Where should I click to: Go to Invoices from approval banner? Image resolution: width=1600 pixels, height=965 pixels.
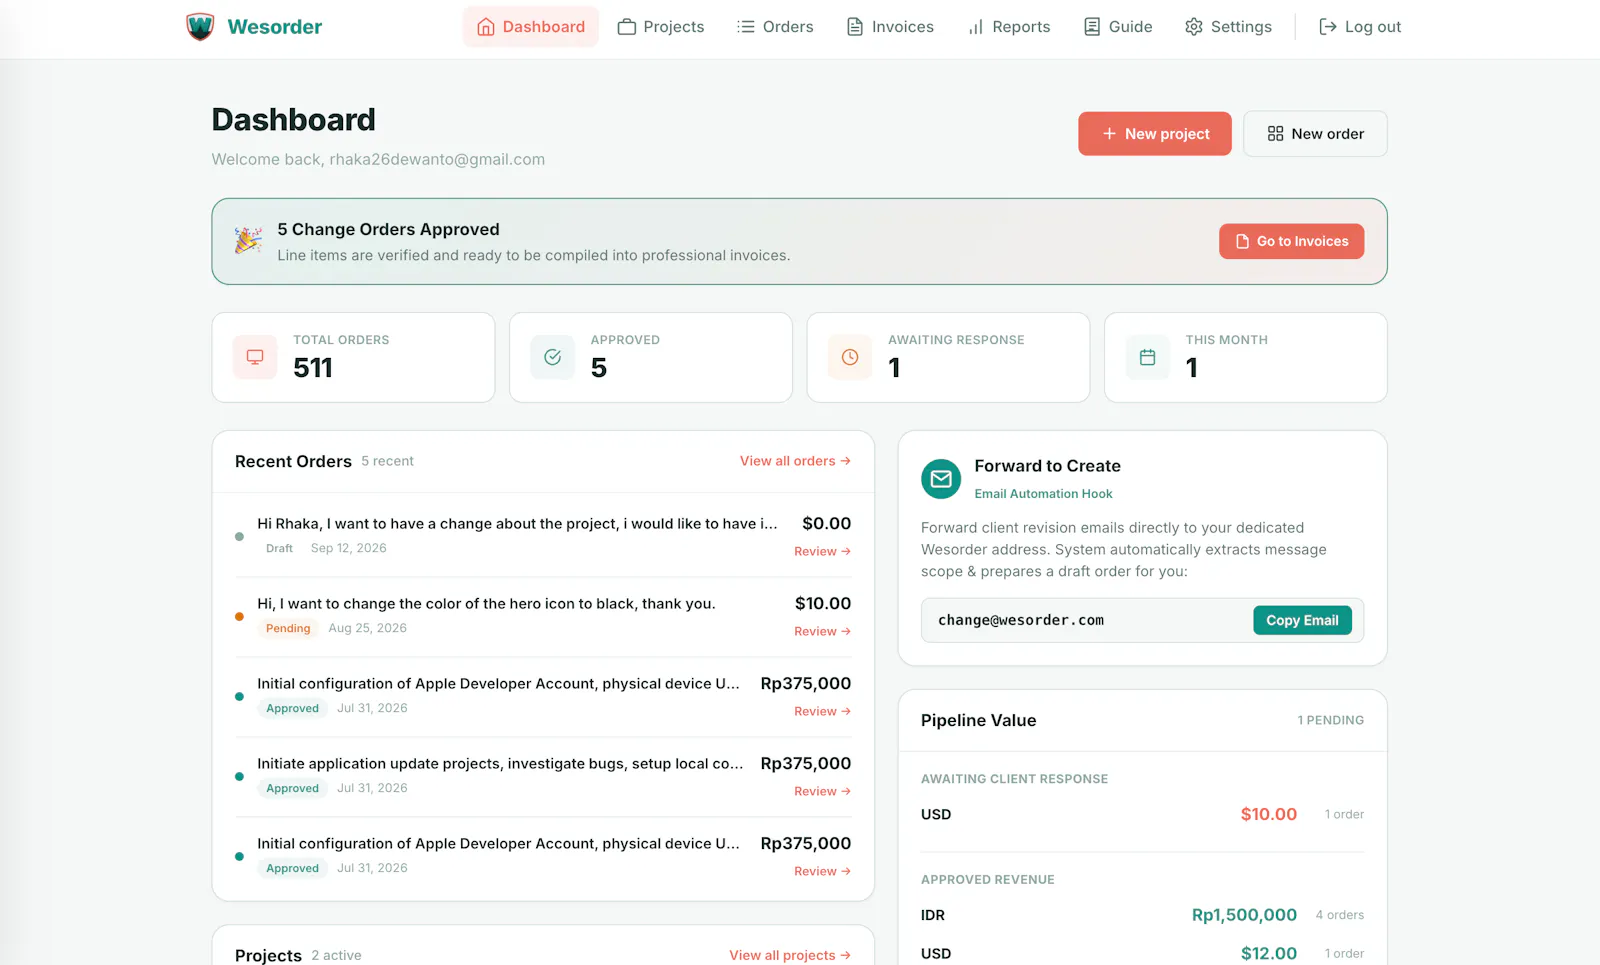[1291, 241]
